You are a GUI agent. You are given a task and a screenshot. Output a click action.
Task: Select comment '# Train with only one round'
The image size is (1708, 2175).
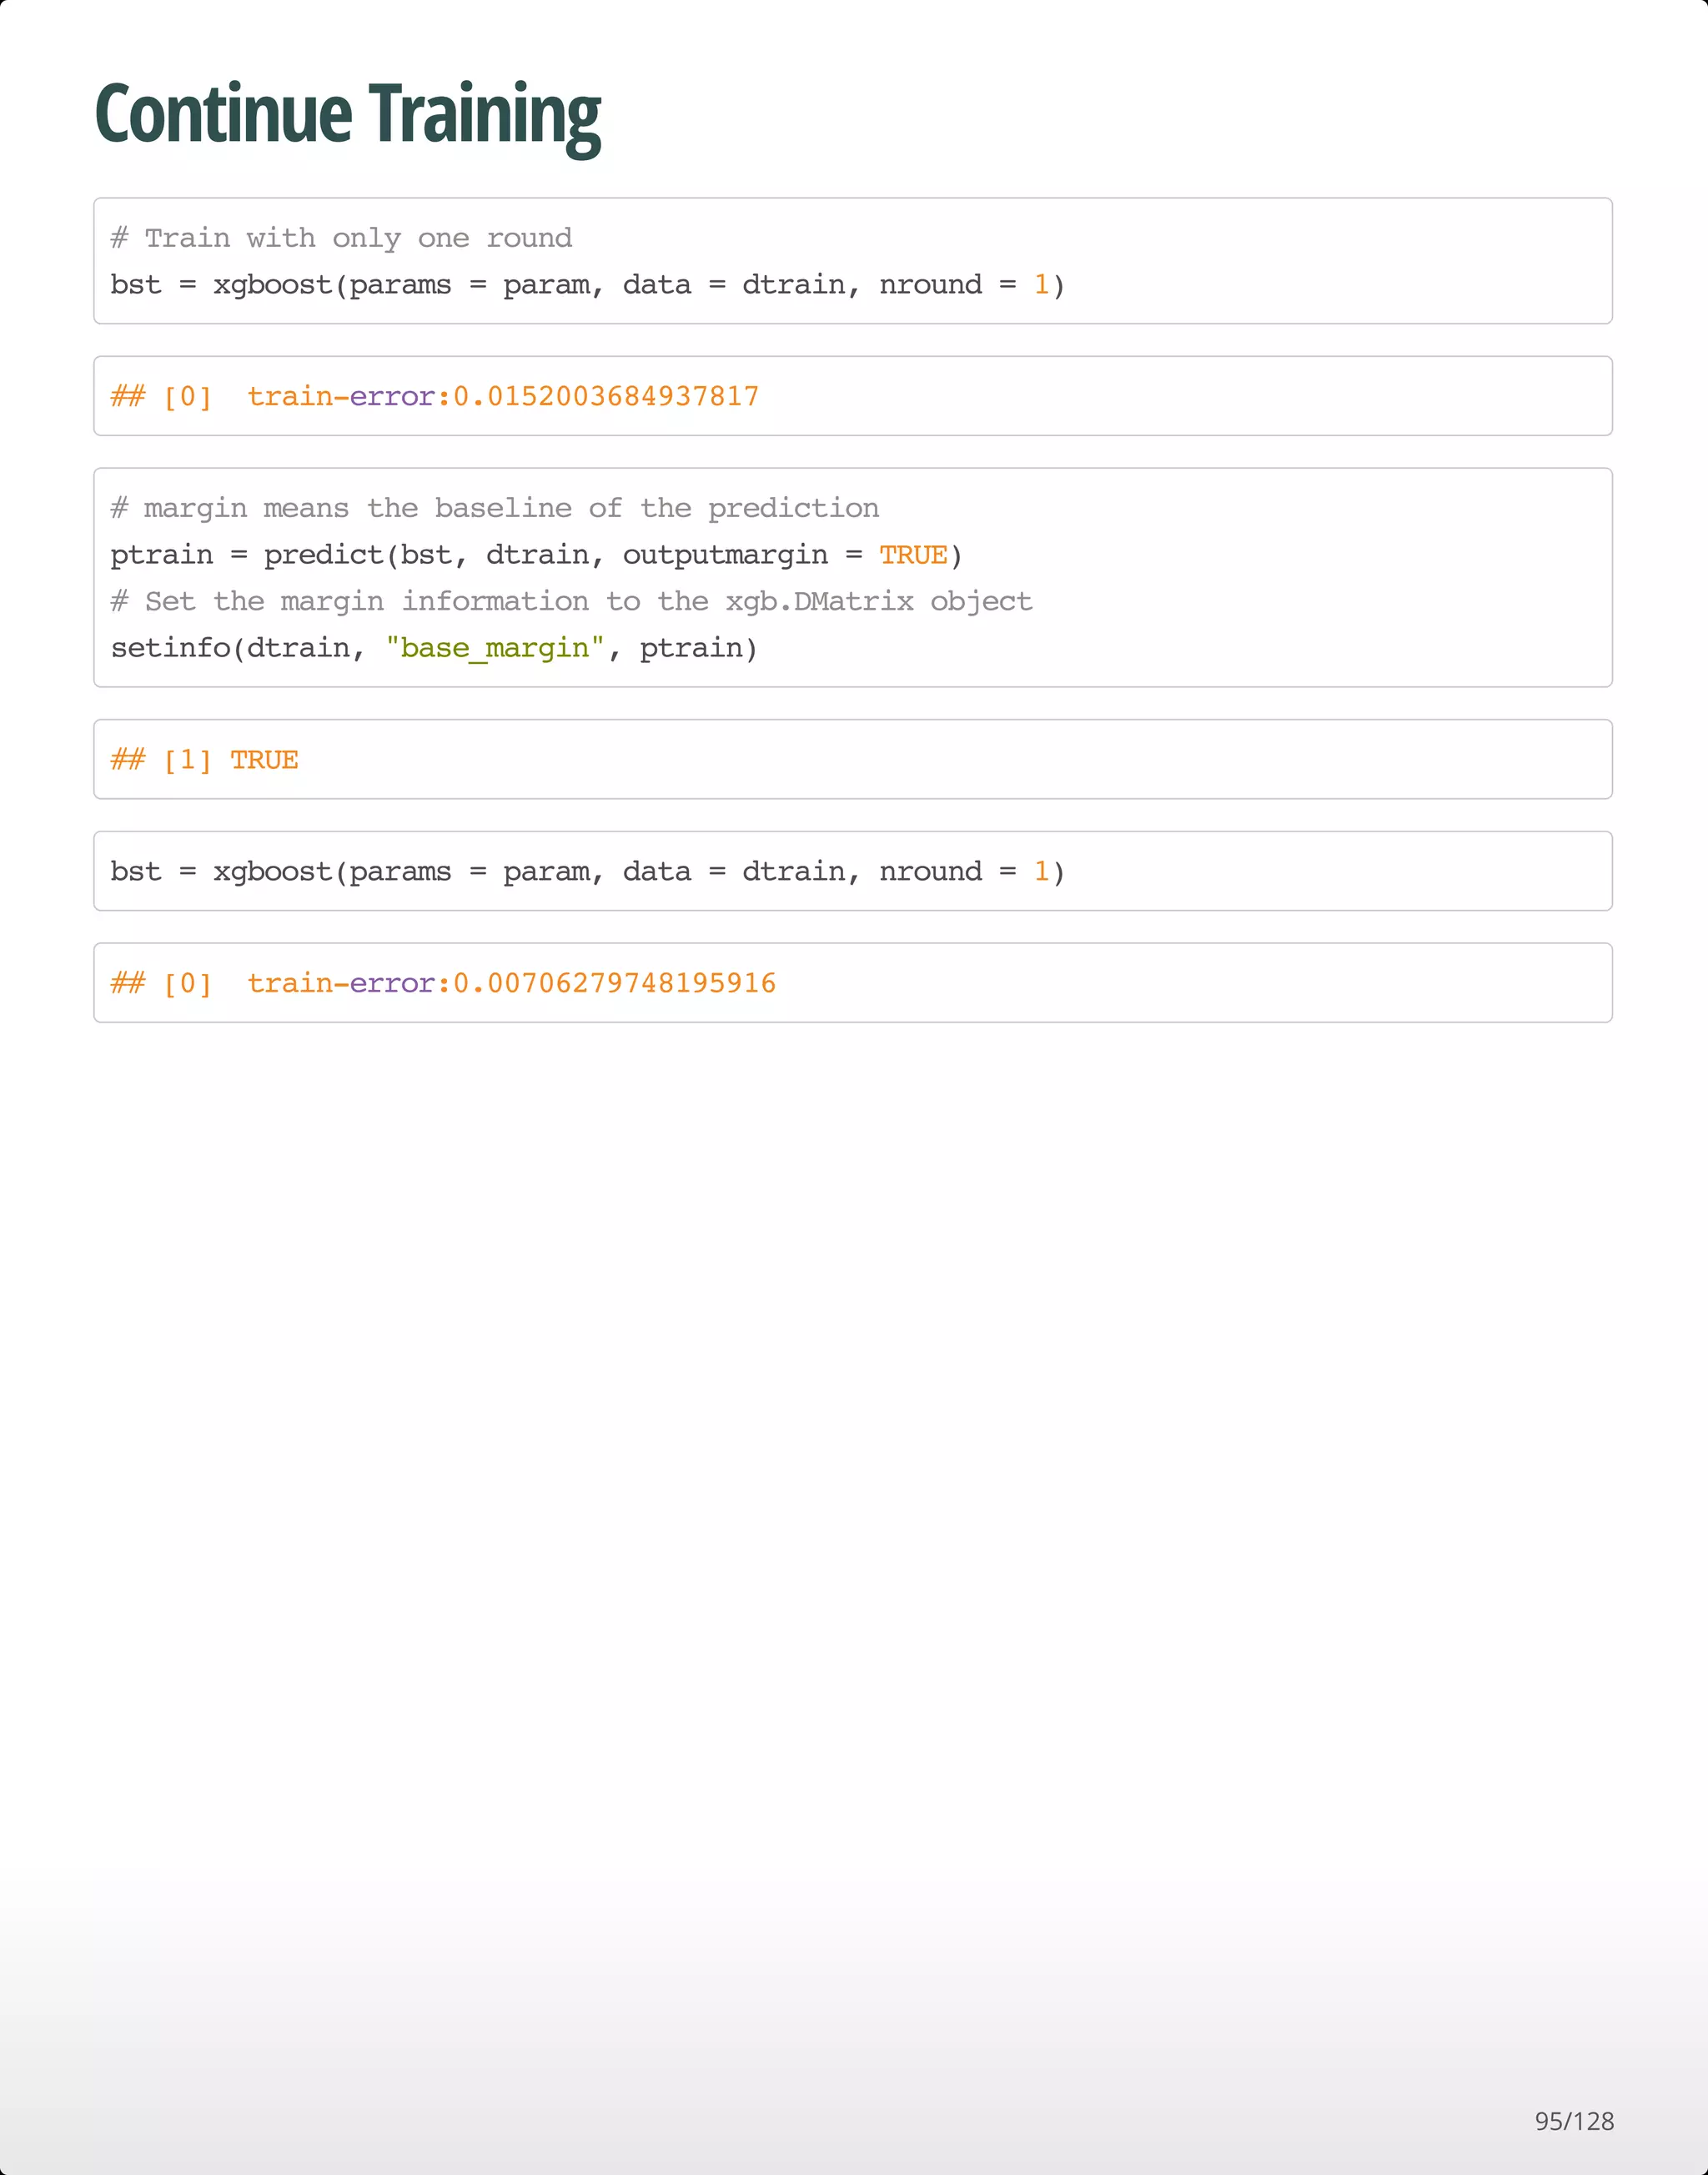(341, 238)
